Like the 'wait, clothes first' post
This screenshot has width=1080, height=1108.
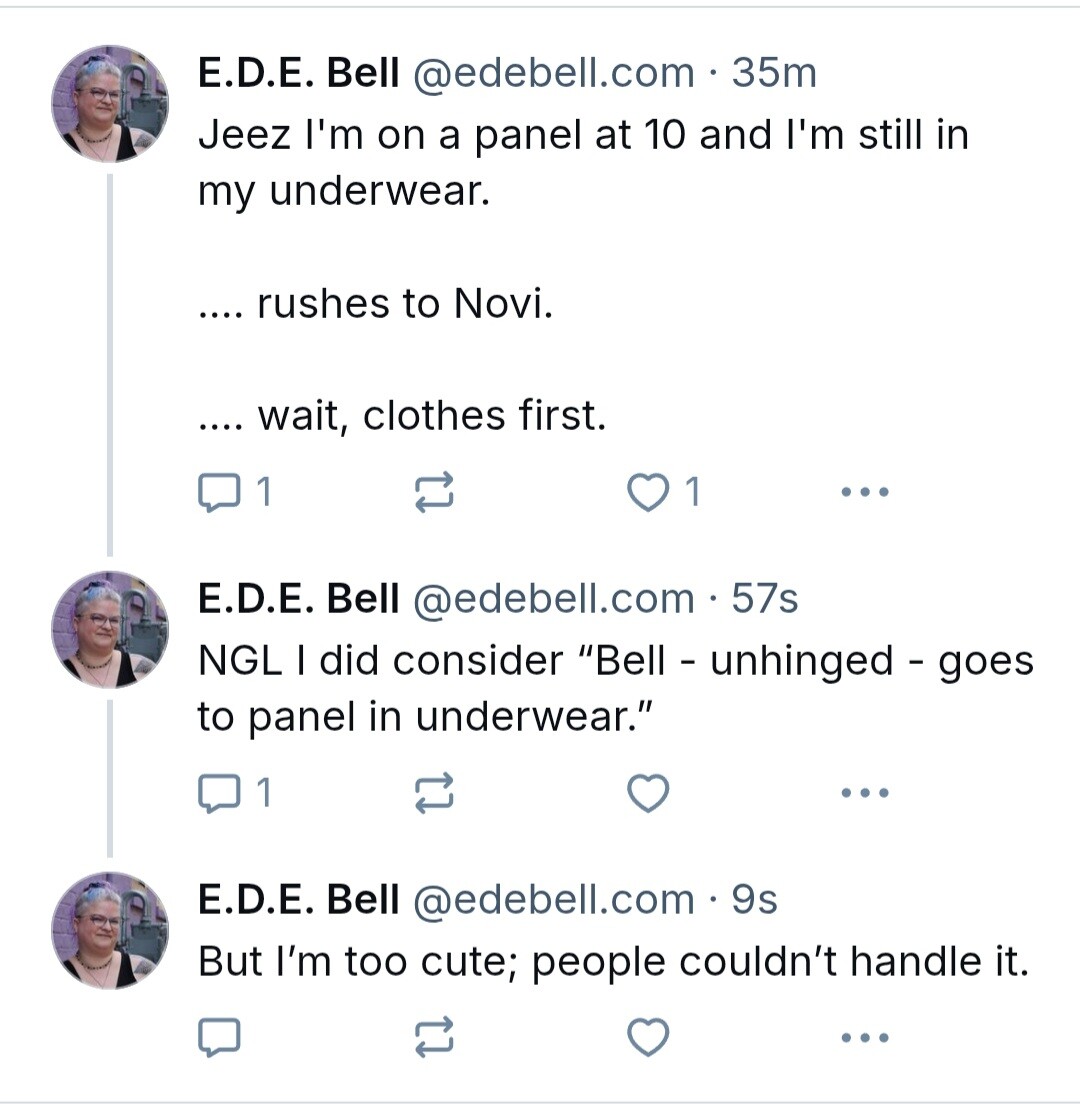click(x=664, y=492)
